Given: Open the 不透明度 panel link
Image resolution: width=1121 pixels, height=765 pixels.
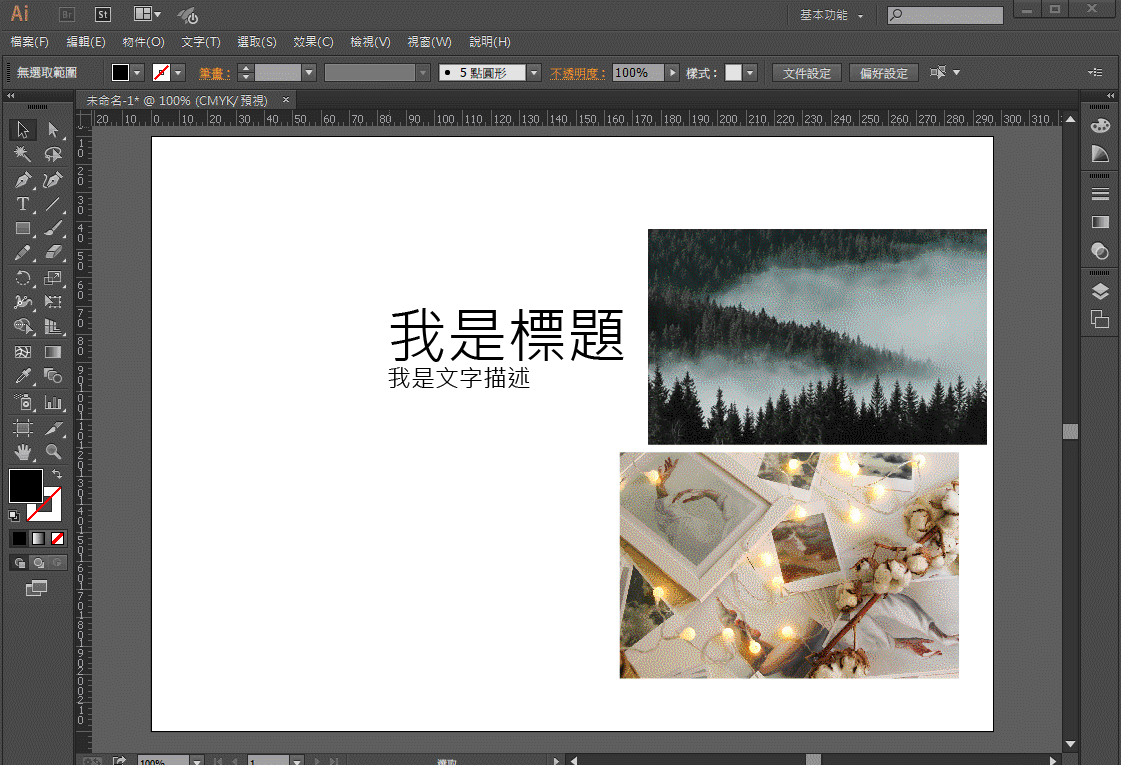Looking at the screenshot, I should click(578, 73).
